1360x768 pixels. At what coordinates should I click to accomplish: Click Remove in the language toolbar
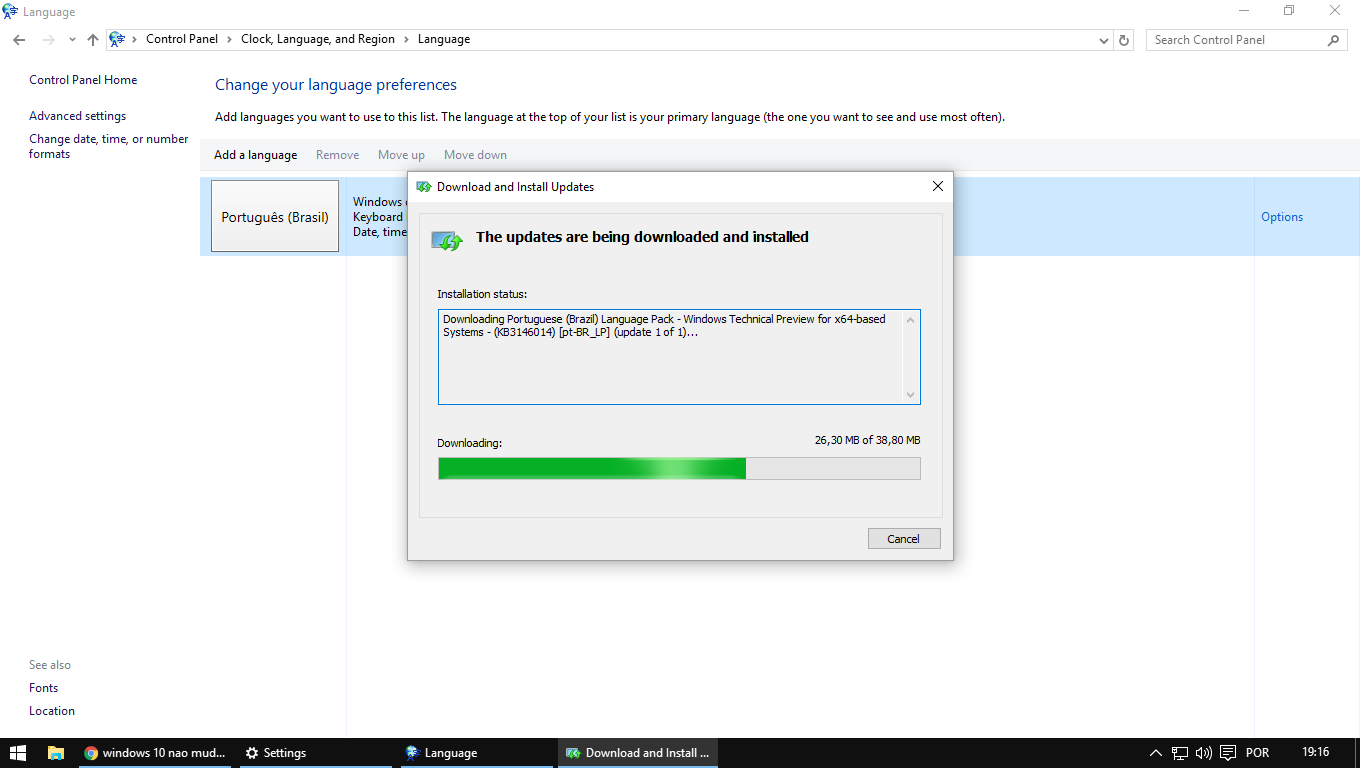pyautogui.click(x=337, y=155)
